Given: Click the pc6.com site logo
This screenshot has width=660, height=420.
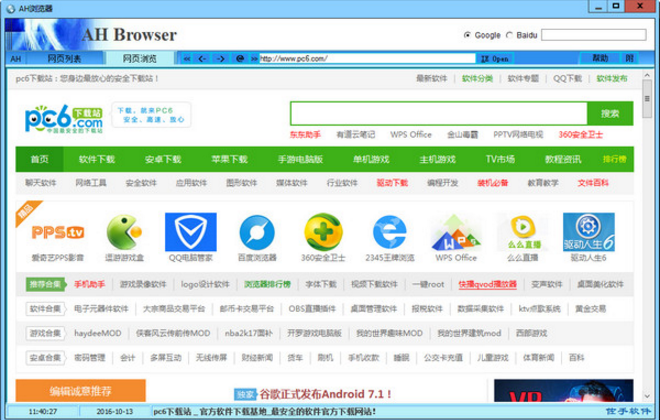Looking at the screenshot, I should tap(64, 119).
